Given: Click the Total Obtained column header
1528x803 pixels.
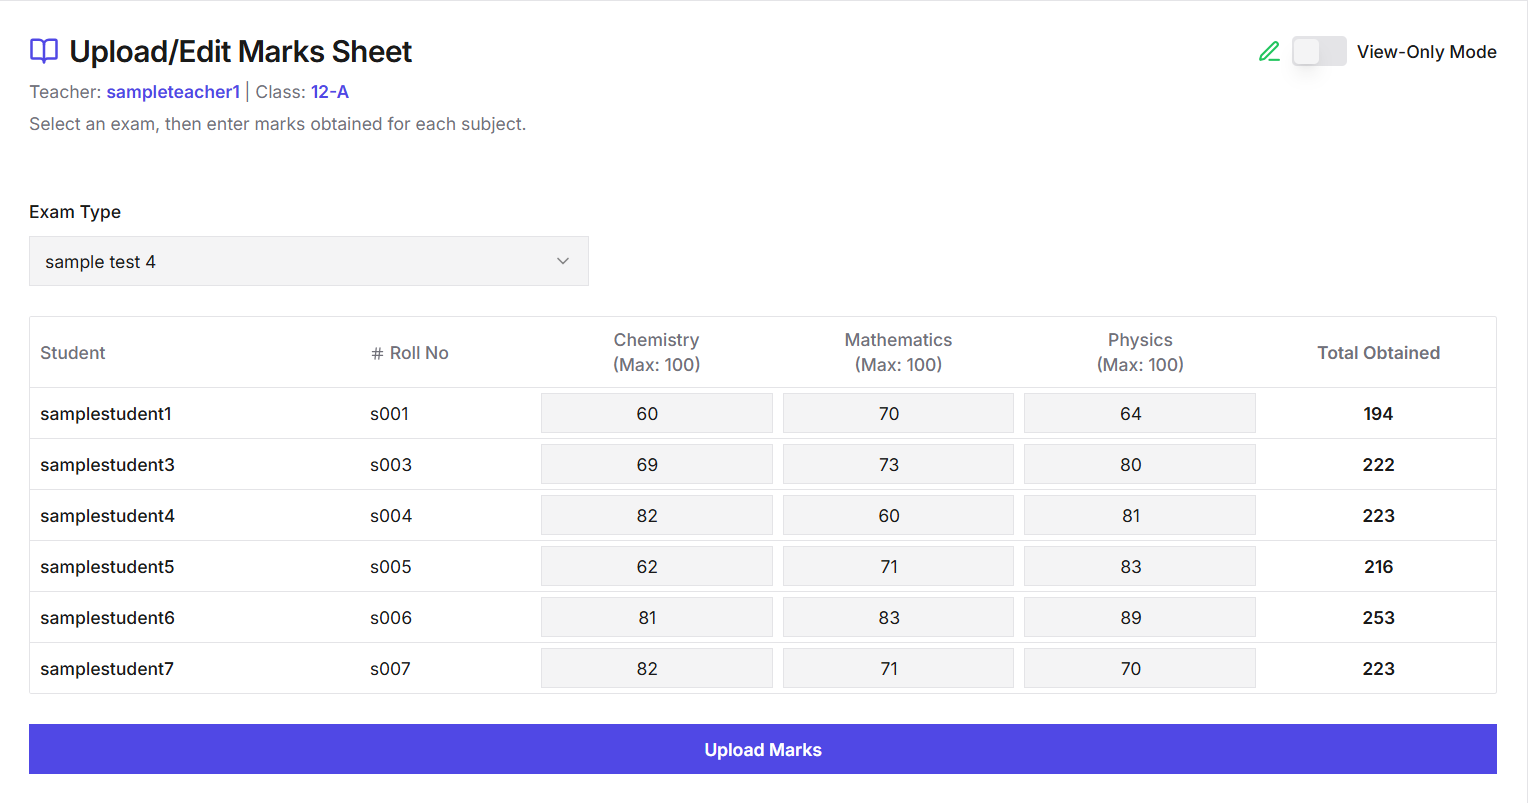Looking at the screenshot, I should [1378, 352].
